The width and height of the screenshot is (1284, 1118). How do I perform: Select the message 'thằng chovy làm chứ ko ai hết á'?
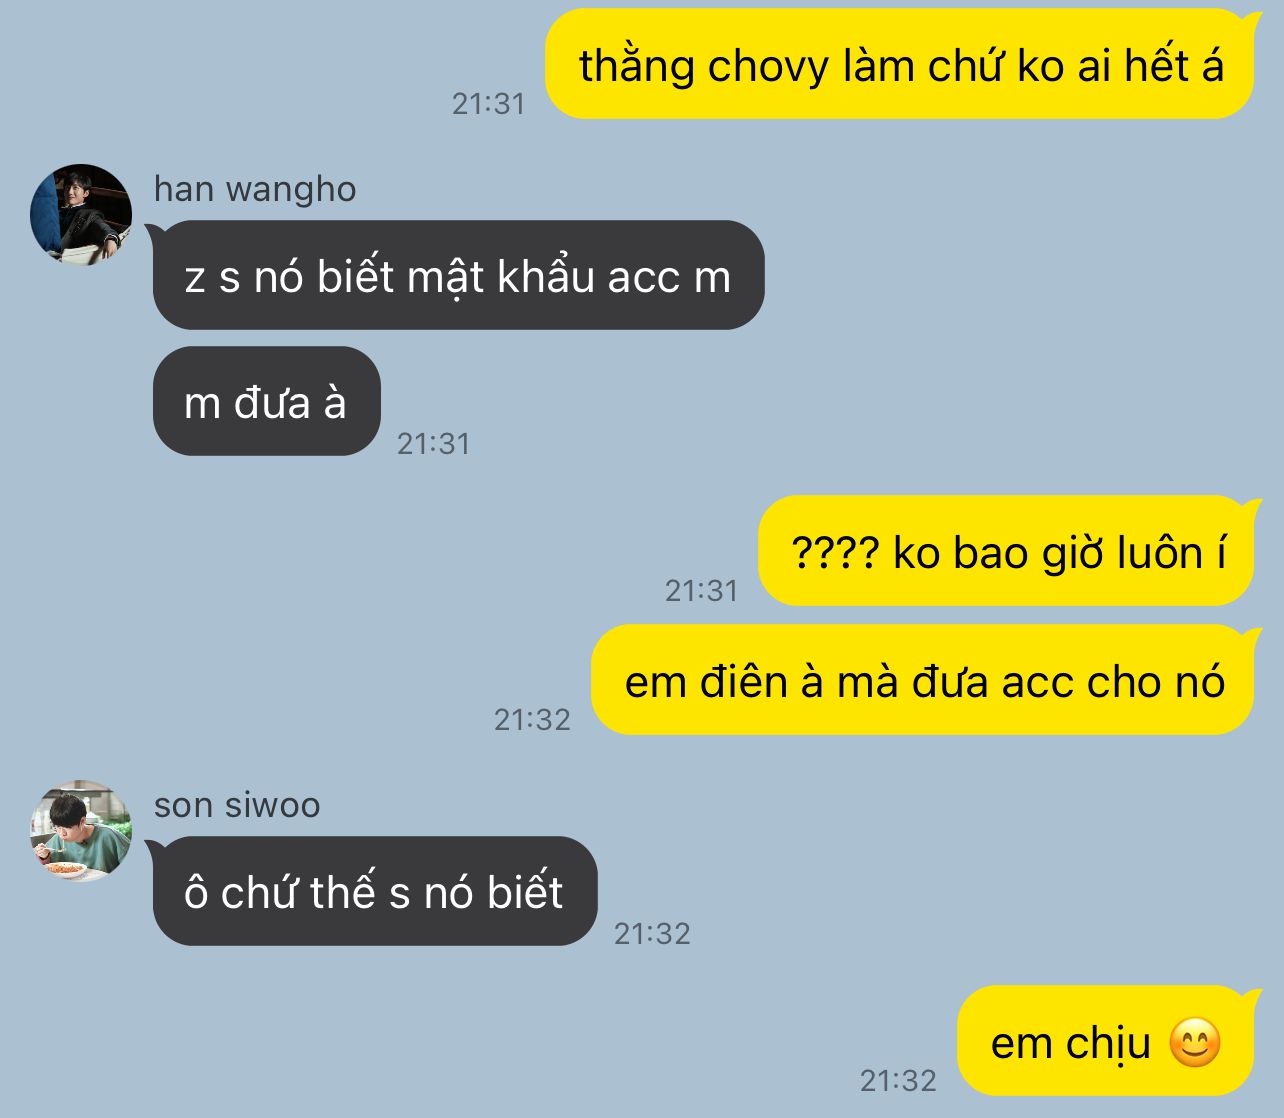click(899, 65)
